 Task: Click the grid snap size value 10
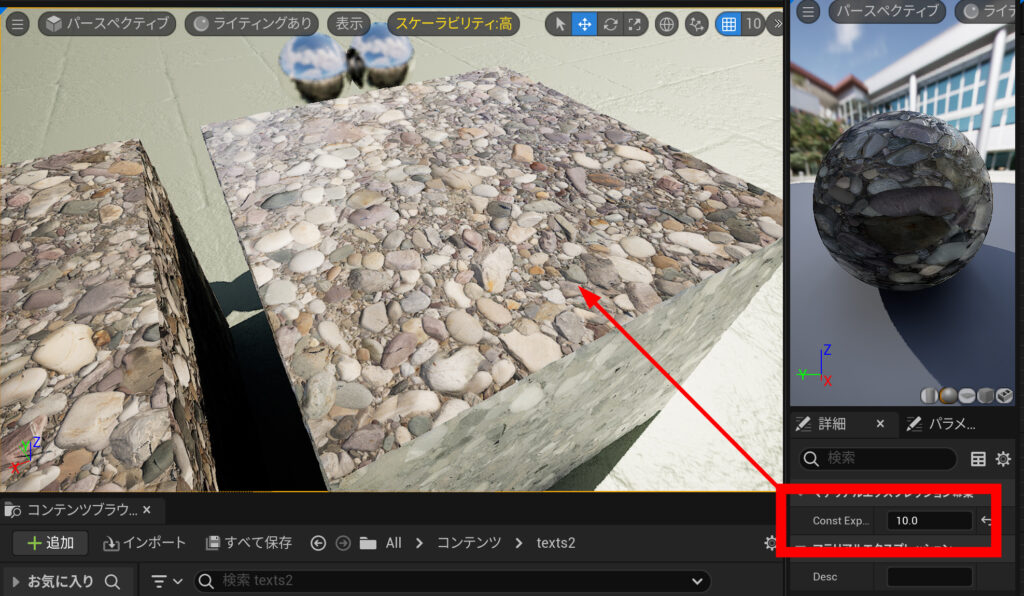pyautogui.click(x=753, y=25)
